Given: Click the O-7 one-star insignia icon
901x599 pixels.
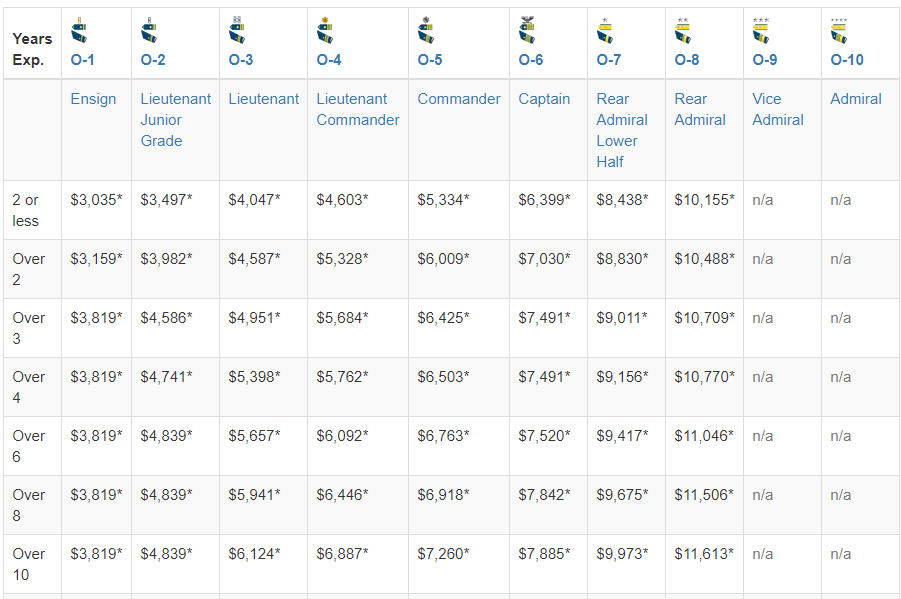Looking at the screenshot, I should [x=605, y=32].
